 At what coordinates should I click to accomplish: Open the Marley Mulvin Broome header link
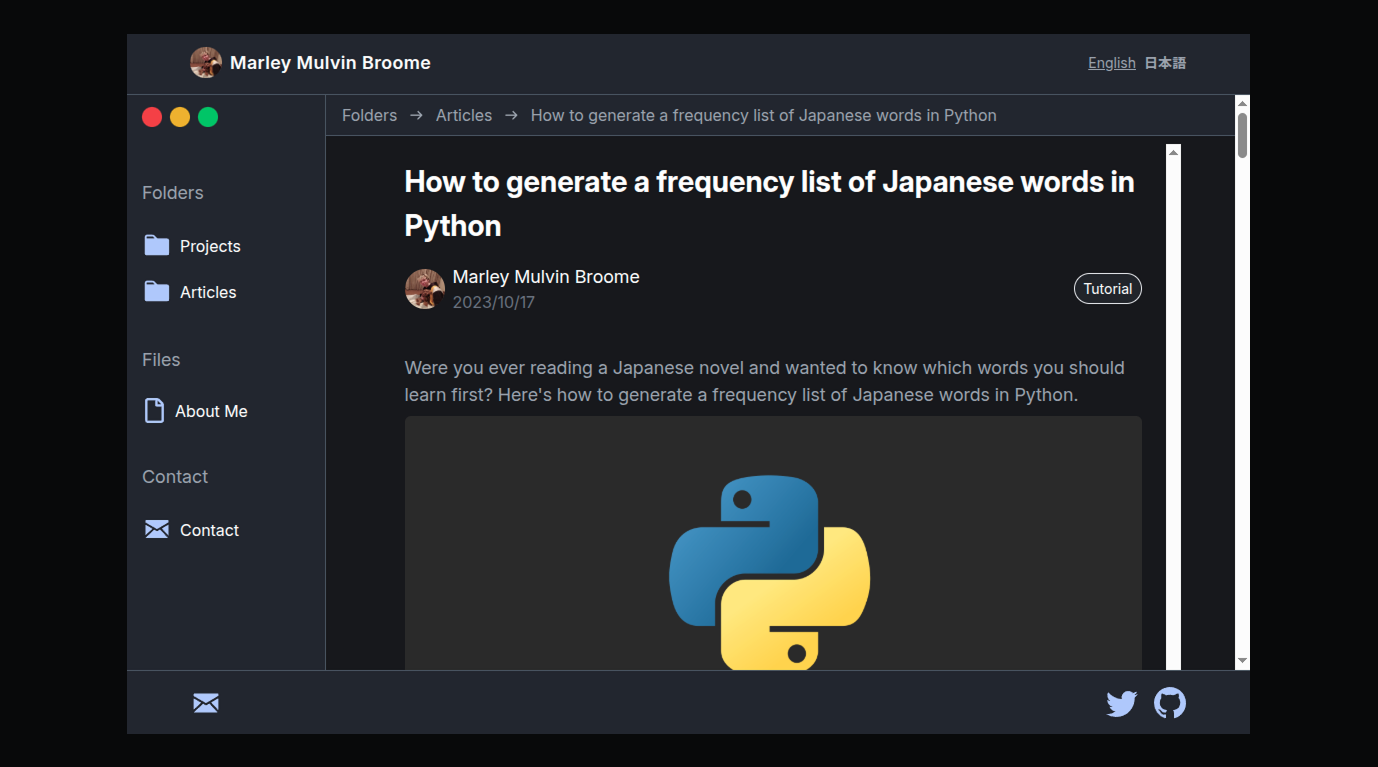pos(330,62)
